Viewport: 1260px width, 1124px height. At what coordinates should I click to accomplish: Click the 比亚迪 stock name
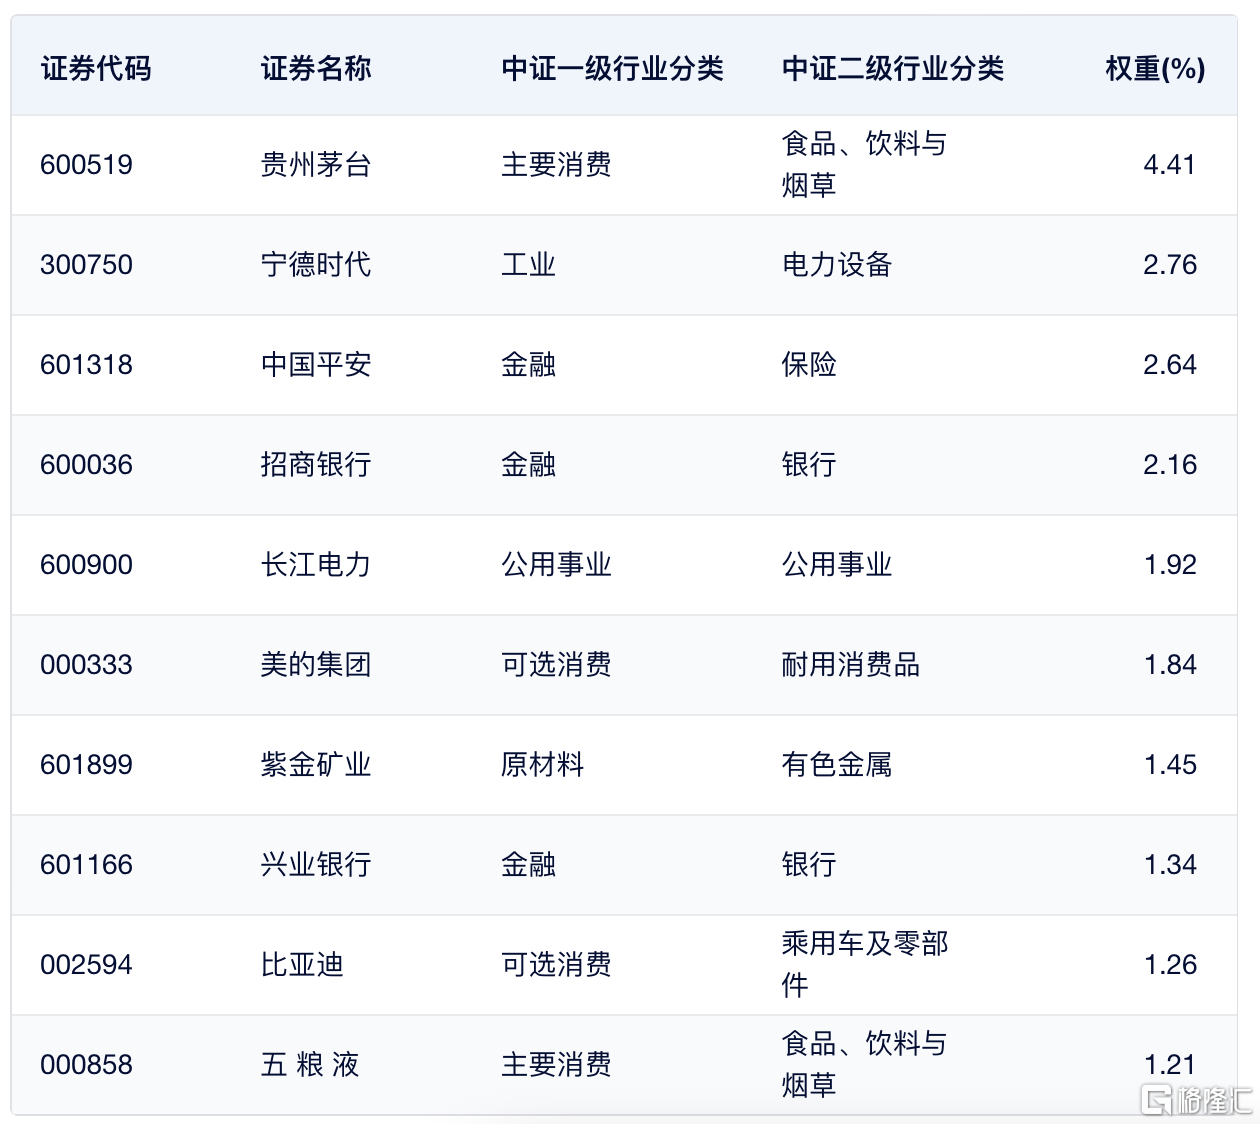[302, 965]
